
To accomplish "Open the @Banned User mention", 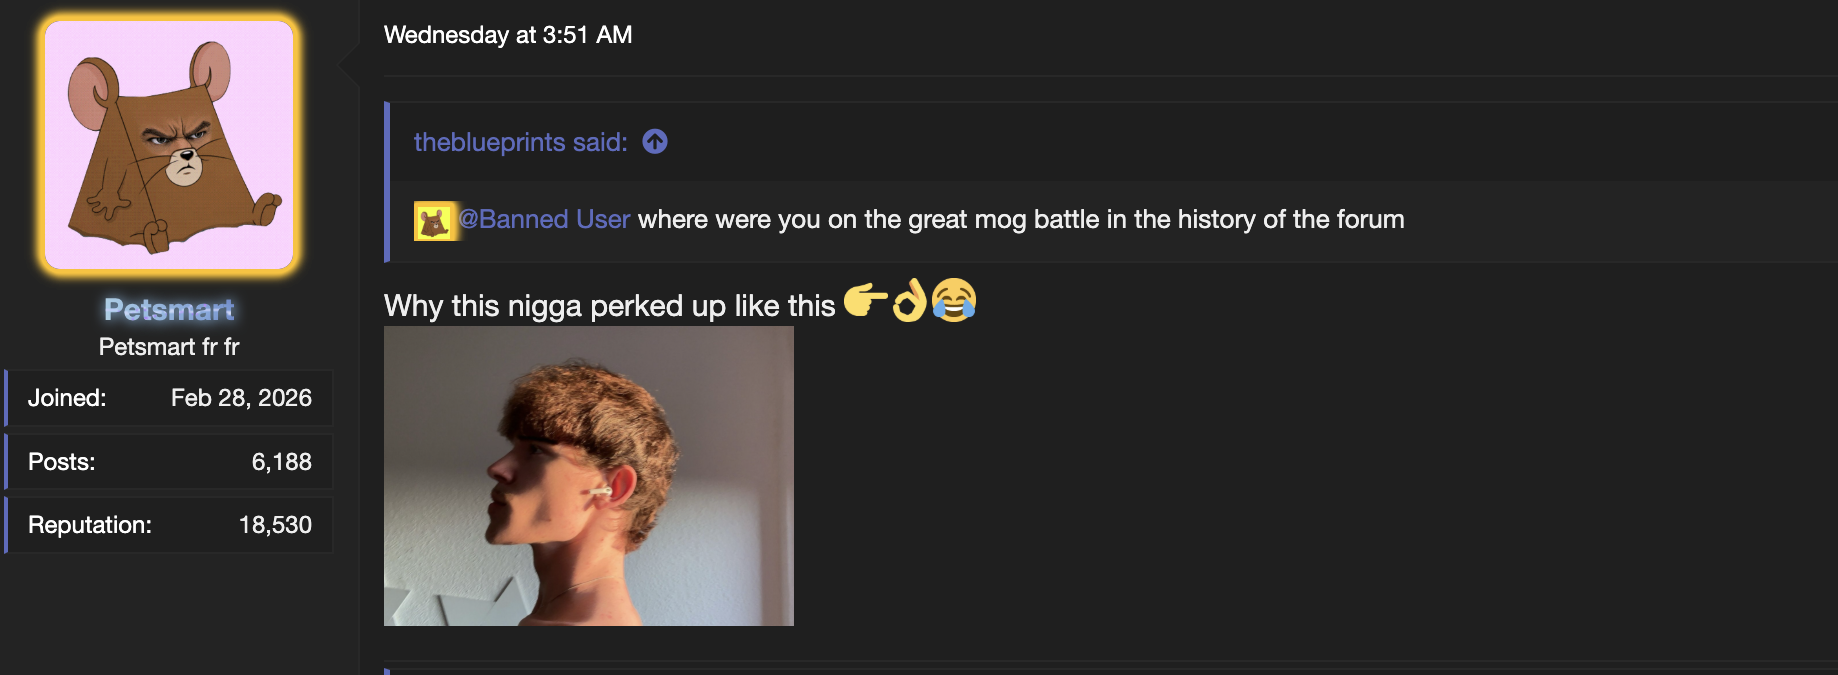I will pos(544,219).
